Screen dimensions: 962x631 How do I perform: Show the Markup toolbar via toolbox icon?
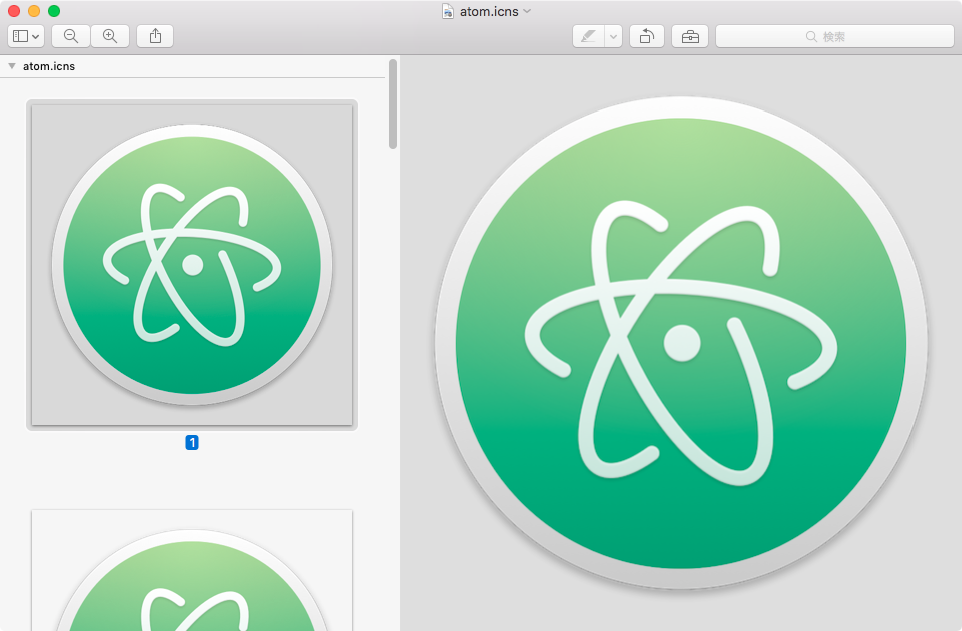[690, 36]
